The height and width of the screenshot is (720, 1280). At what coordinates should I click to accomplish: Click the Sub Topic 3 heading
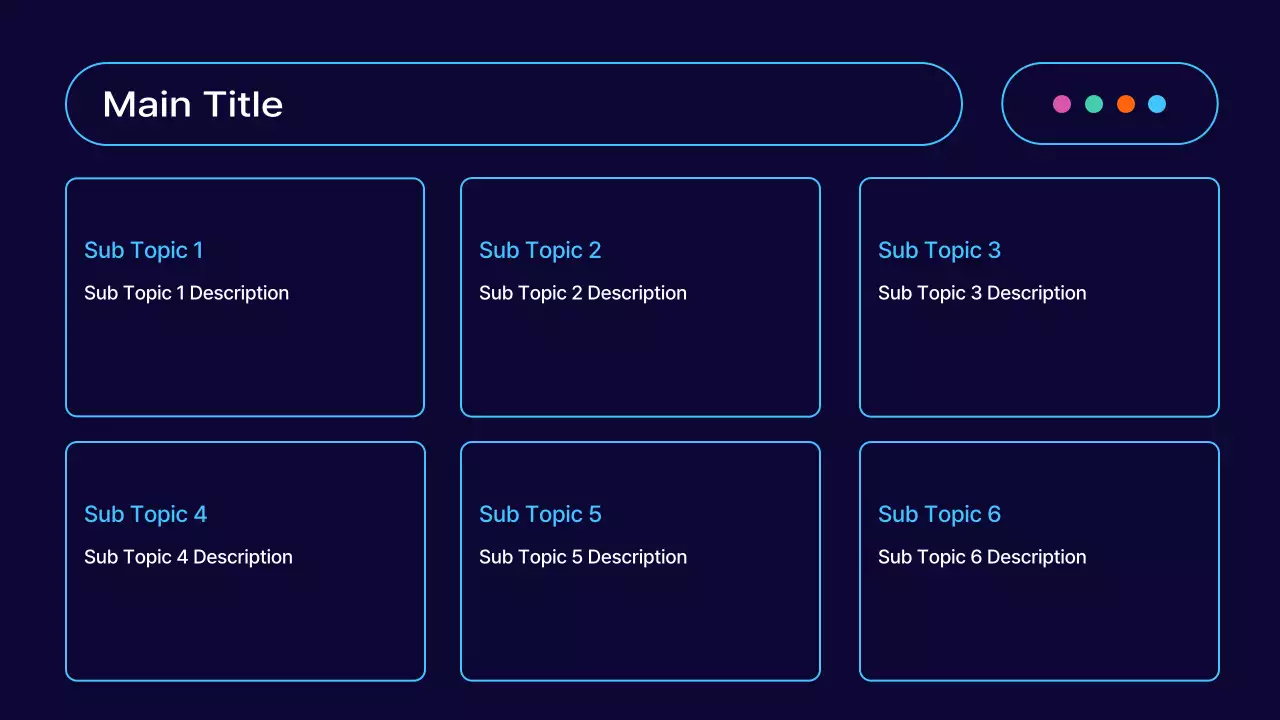(939, 250)
